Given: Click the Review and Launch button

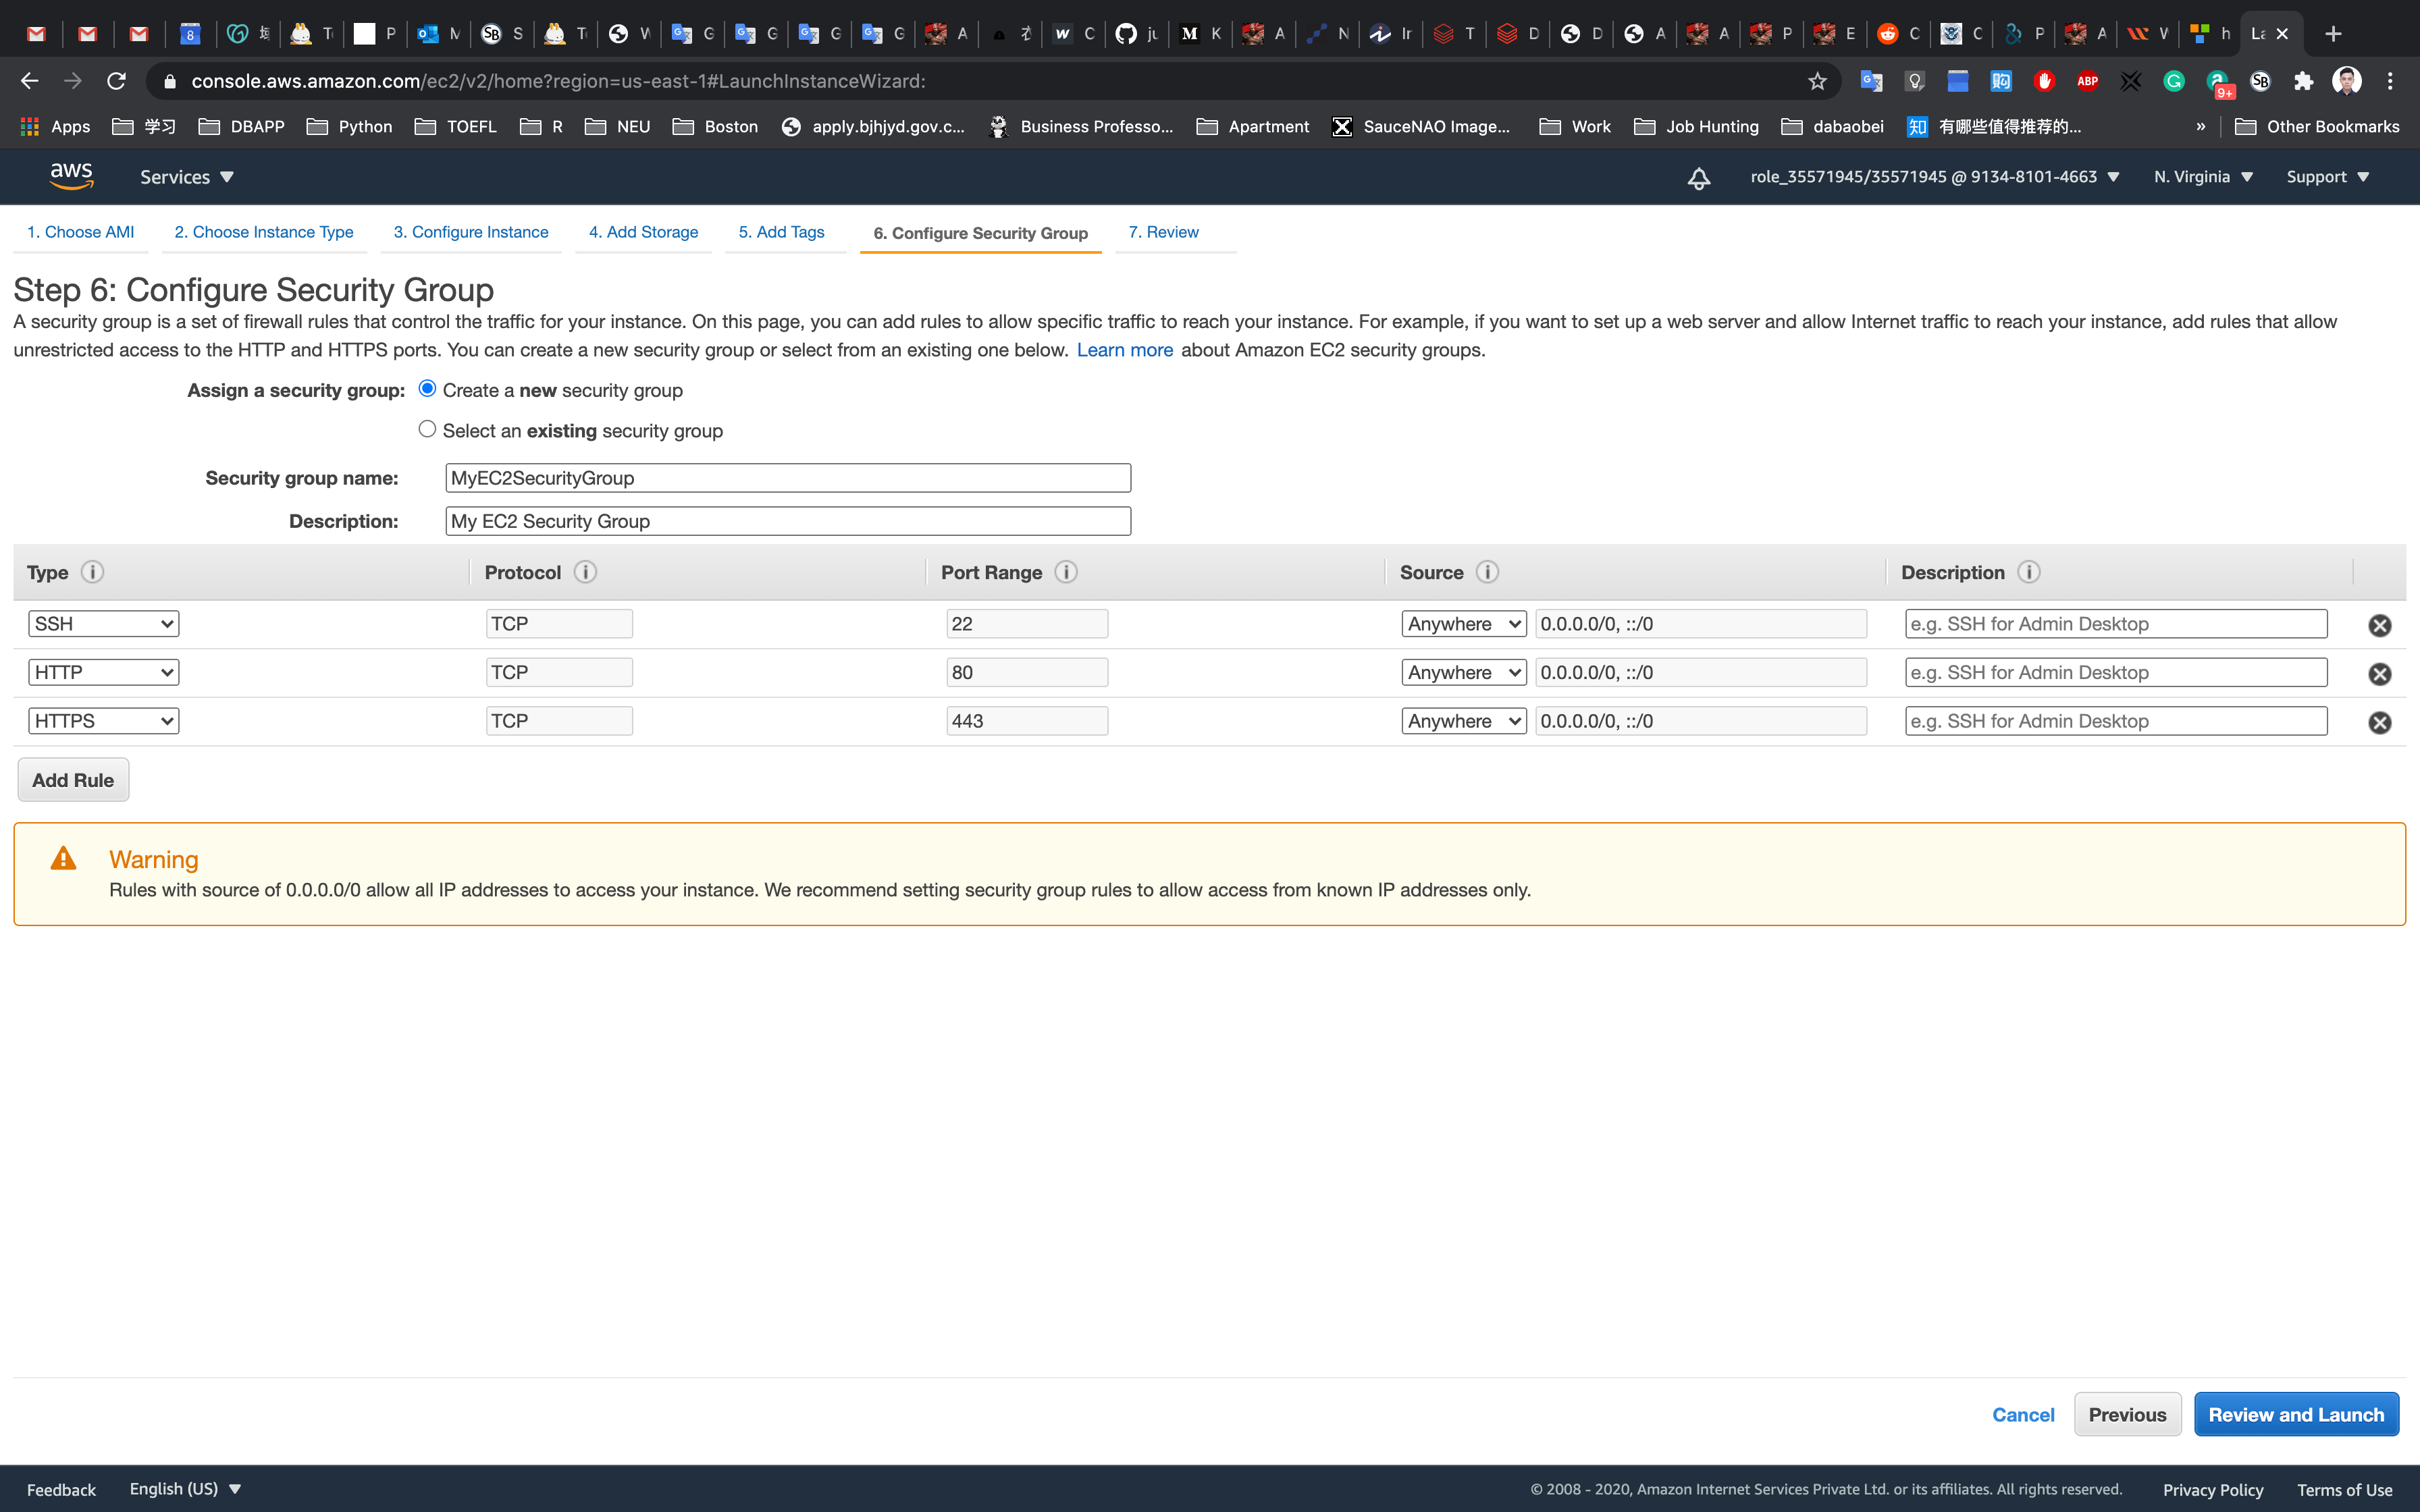Looking at the screenshot, I should click(x=2295, y=1414).
